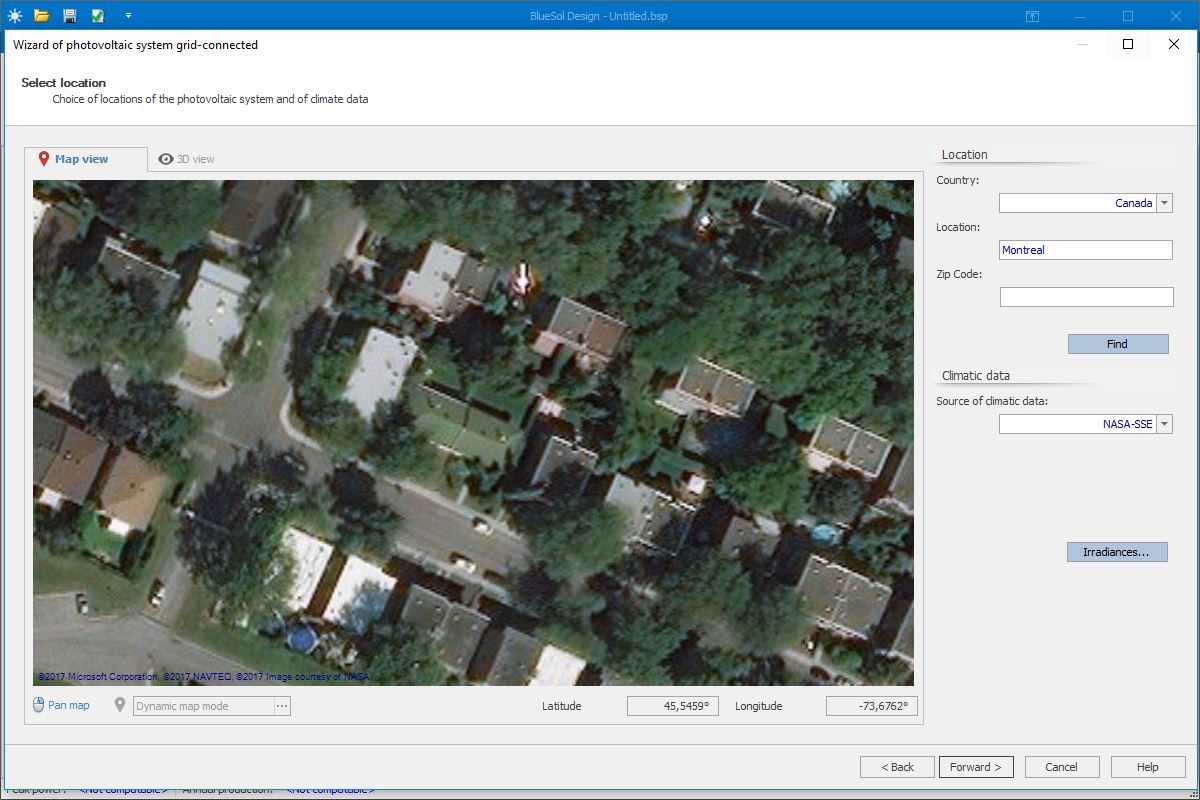Viewport: 1200px width, 800px height.
Task: Go back with the Back button
Action: [897, 767]
